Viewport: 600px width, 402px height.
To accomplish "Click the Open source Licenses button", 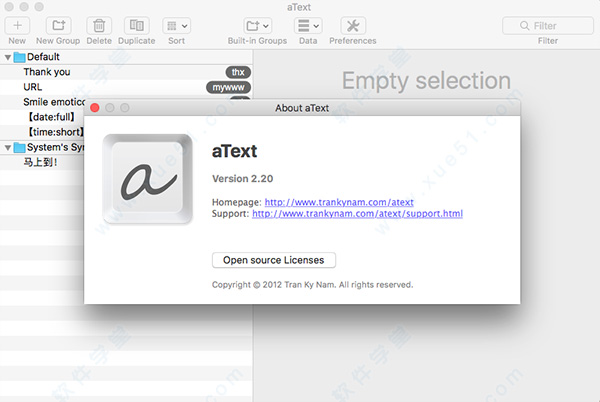I will pyautogui.click(x=274, y=260).
